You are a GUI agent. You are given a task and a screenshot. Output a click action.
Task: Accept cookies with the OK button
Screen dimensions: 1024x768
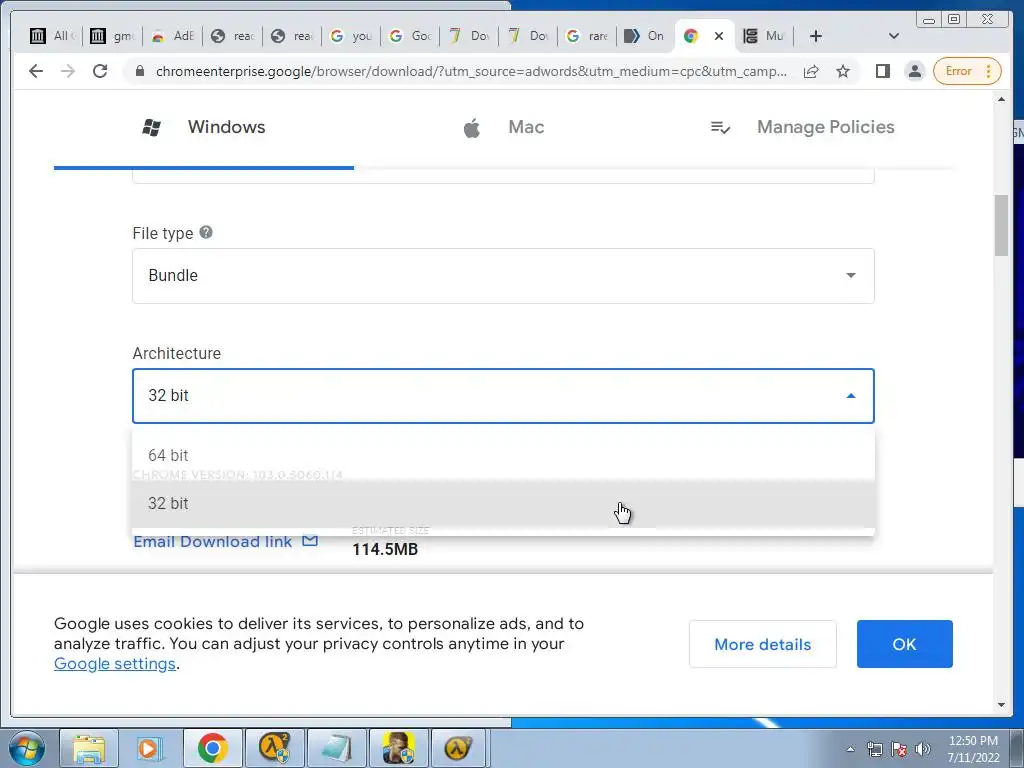click(904, 644)
